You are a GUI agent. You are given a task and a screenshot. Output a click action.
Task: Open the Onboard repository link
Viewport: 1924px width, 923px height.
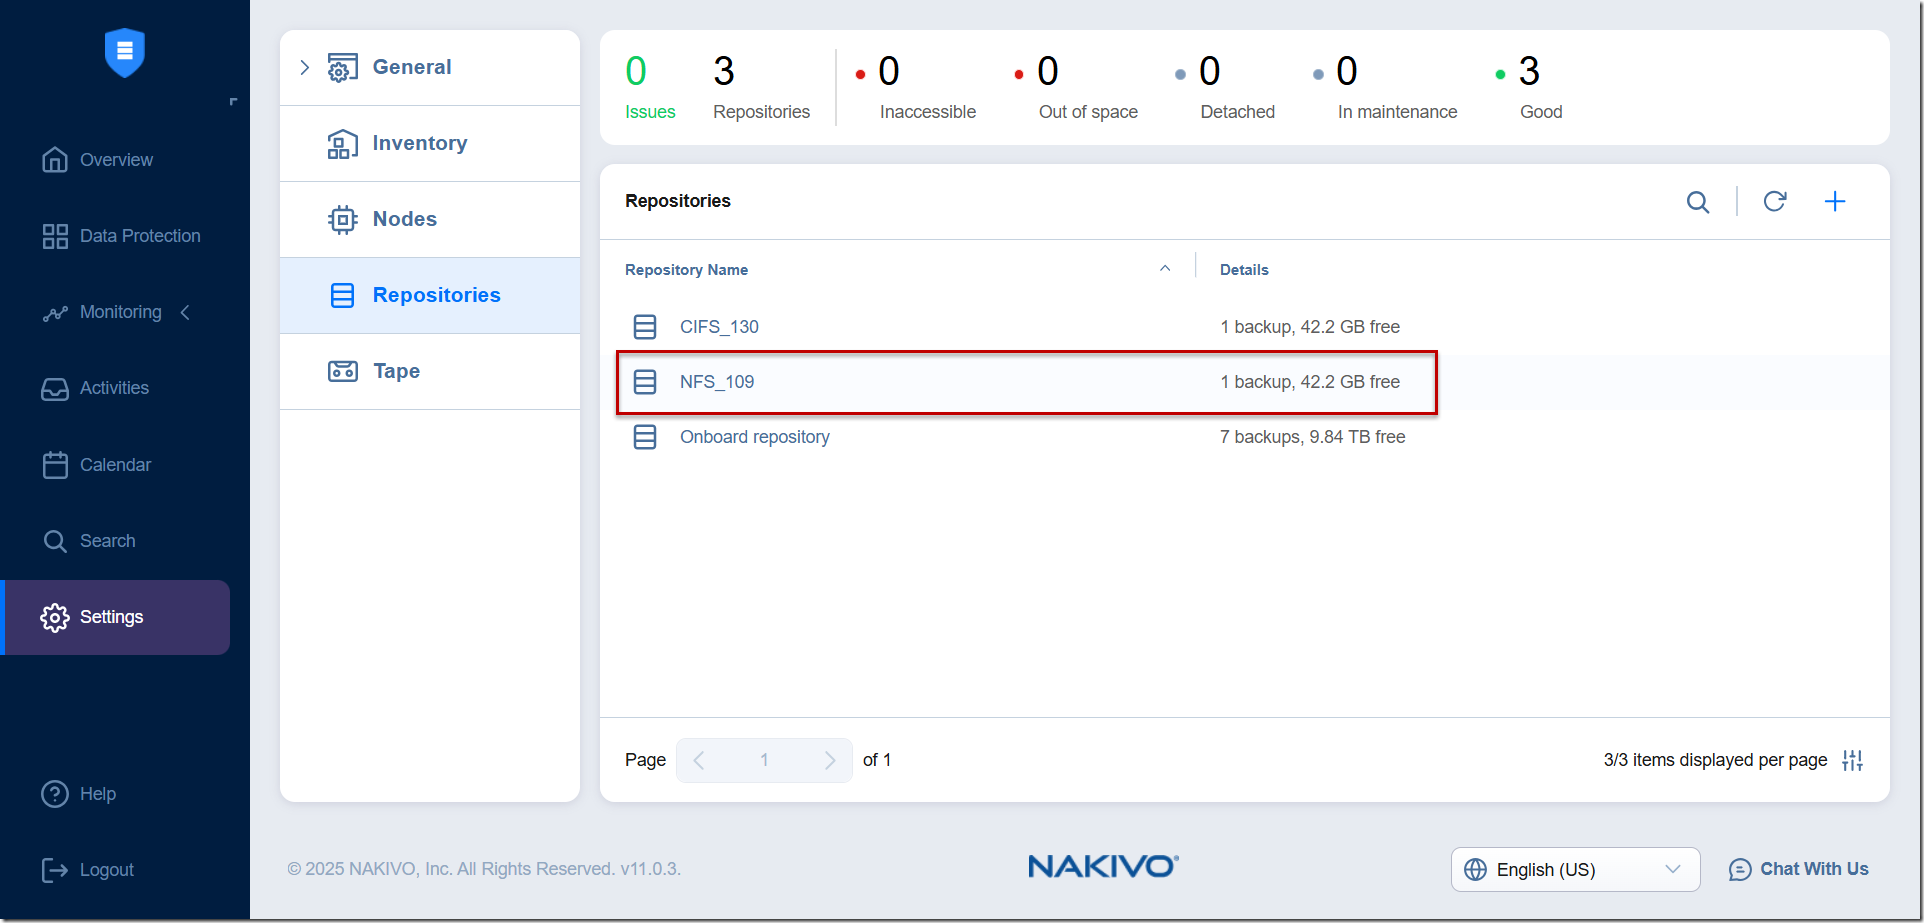coord(755,437)
